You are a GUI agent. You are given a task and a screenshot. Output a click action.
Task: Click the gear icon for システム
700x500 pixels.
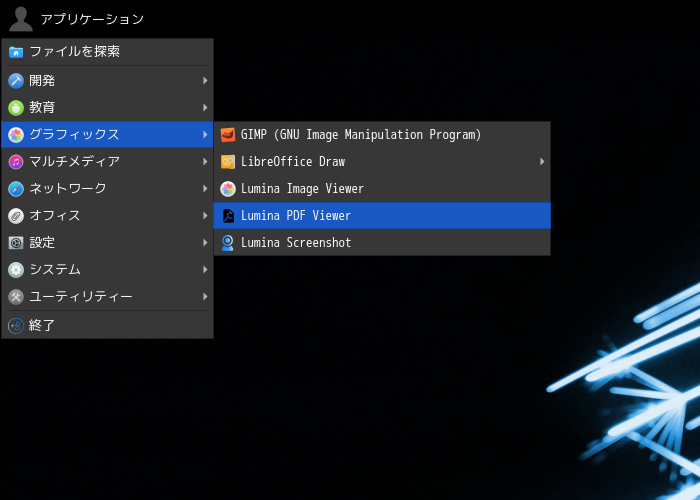(x=16, y=270)
